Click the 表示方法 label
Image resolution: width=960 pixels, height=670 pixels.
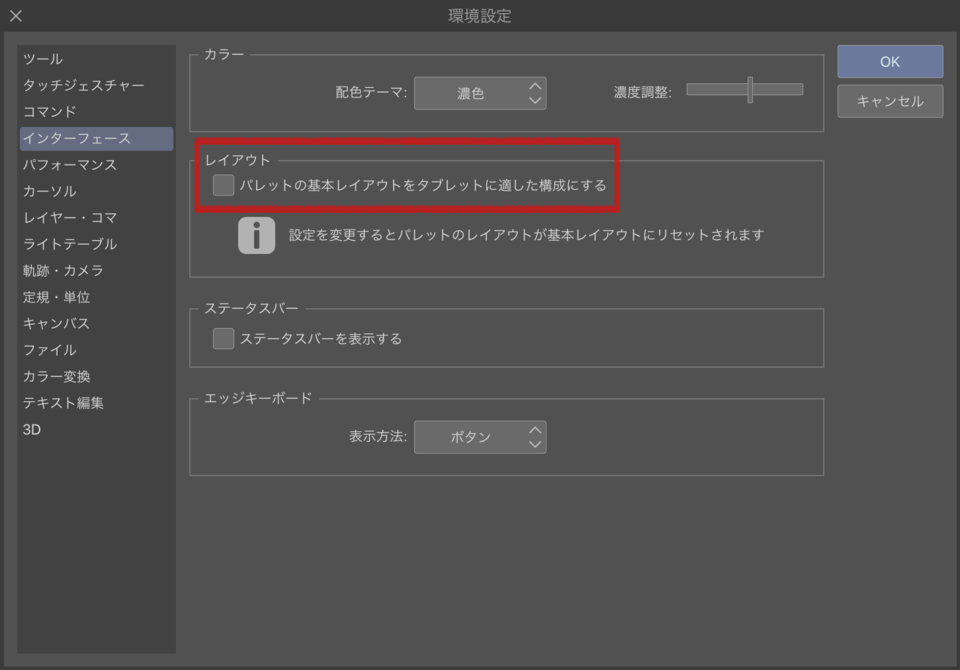[378, 436]
